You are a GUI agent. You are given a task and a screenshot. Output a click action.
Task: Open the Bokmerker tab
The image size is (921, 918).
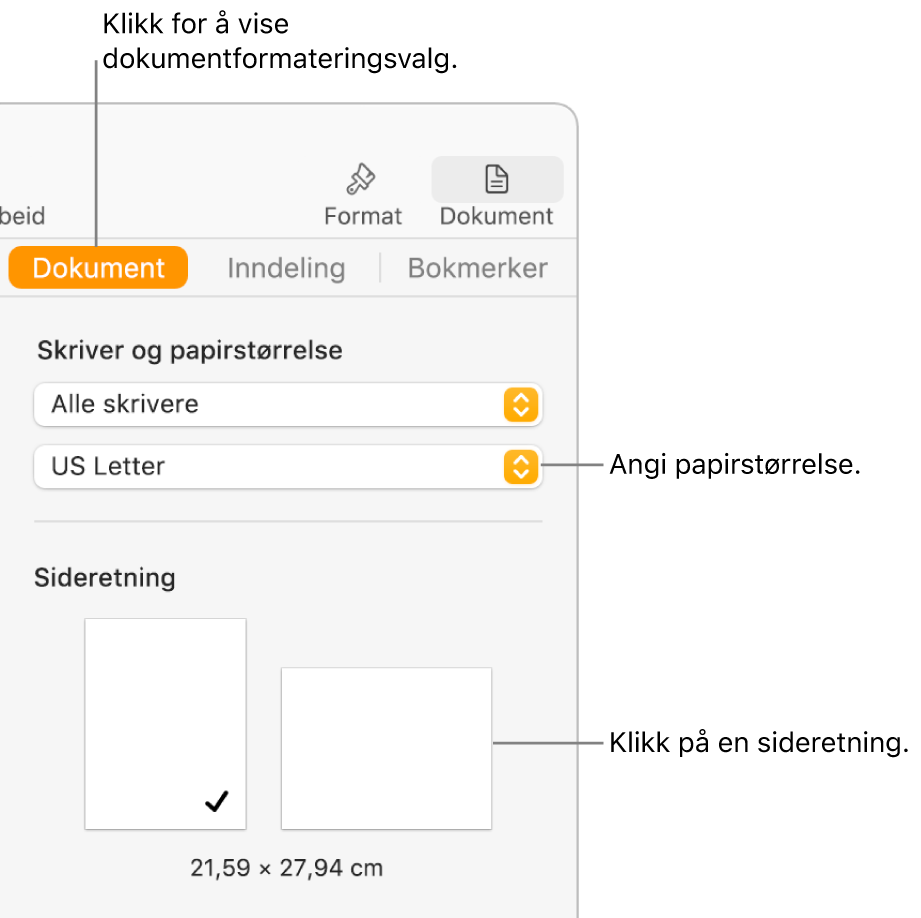coord(478,268)
